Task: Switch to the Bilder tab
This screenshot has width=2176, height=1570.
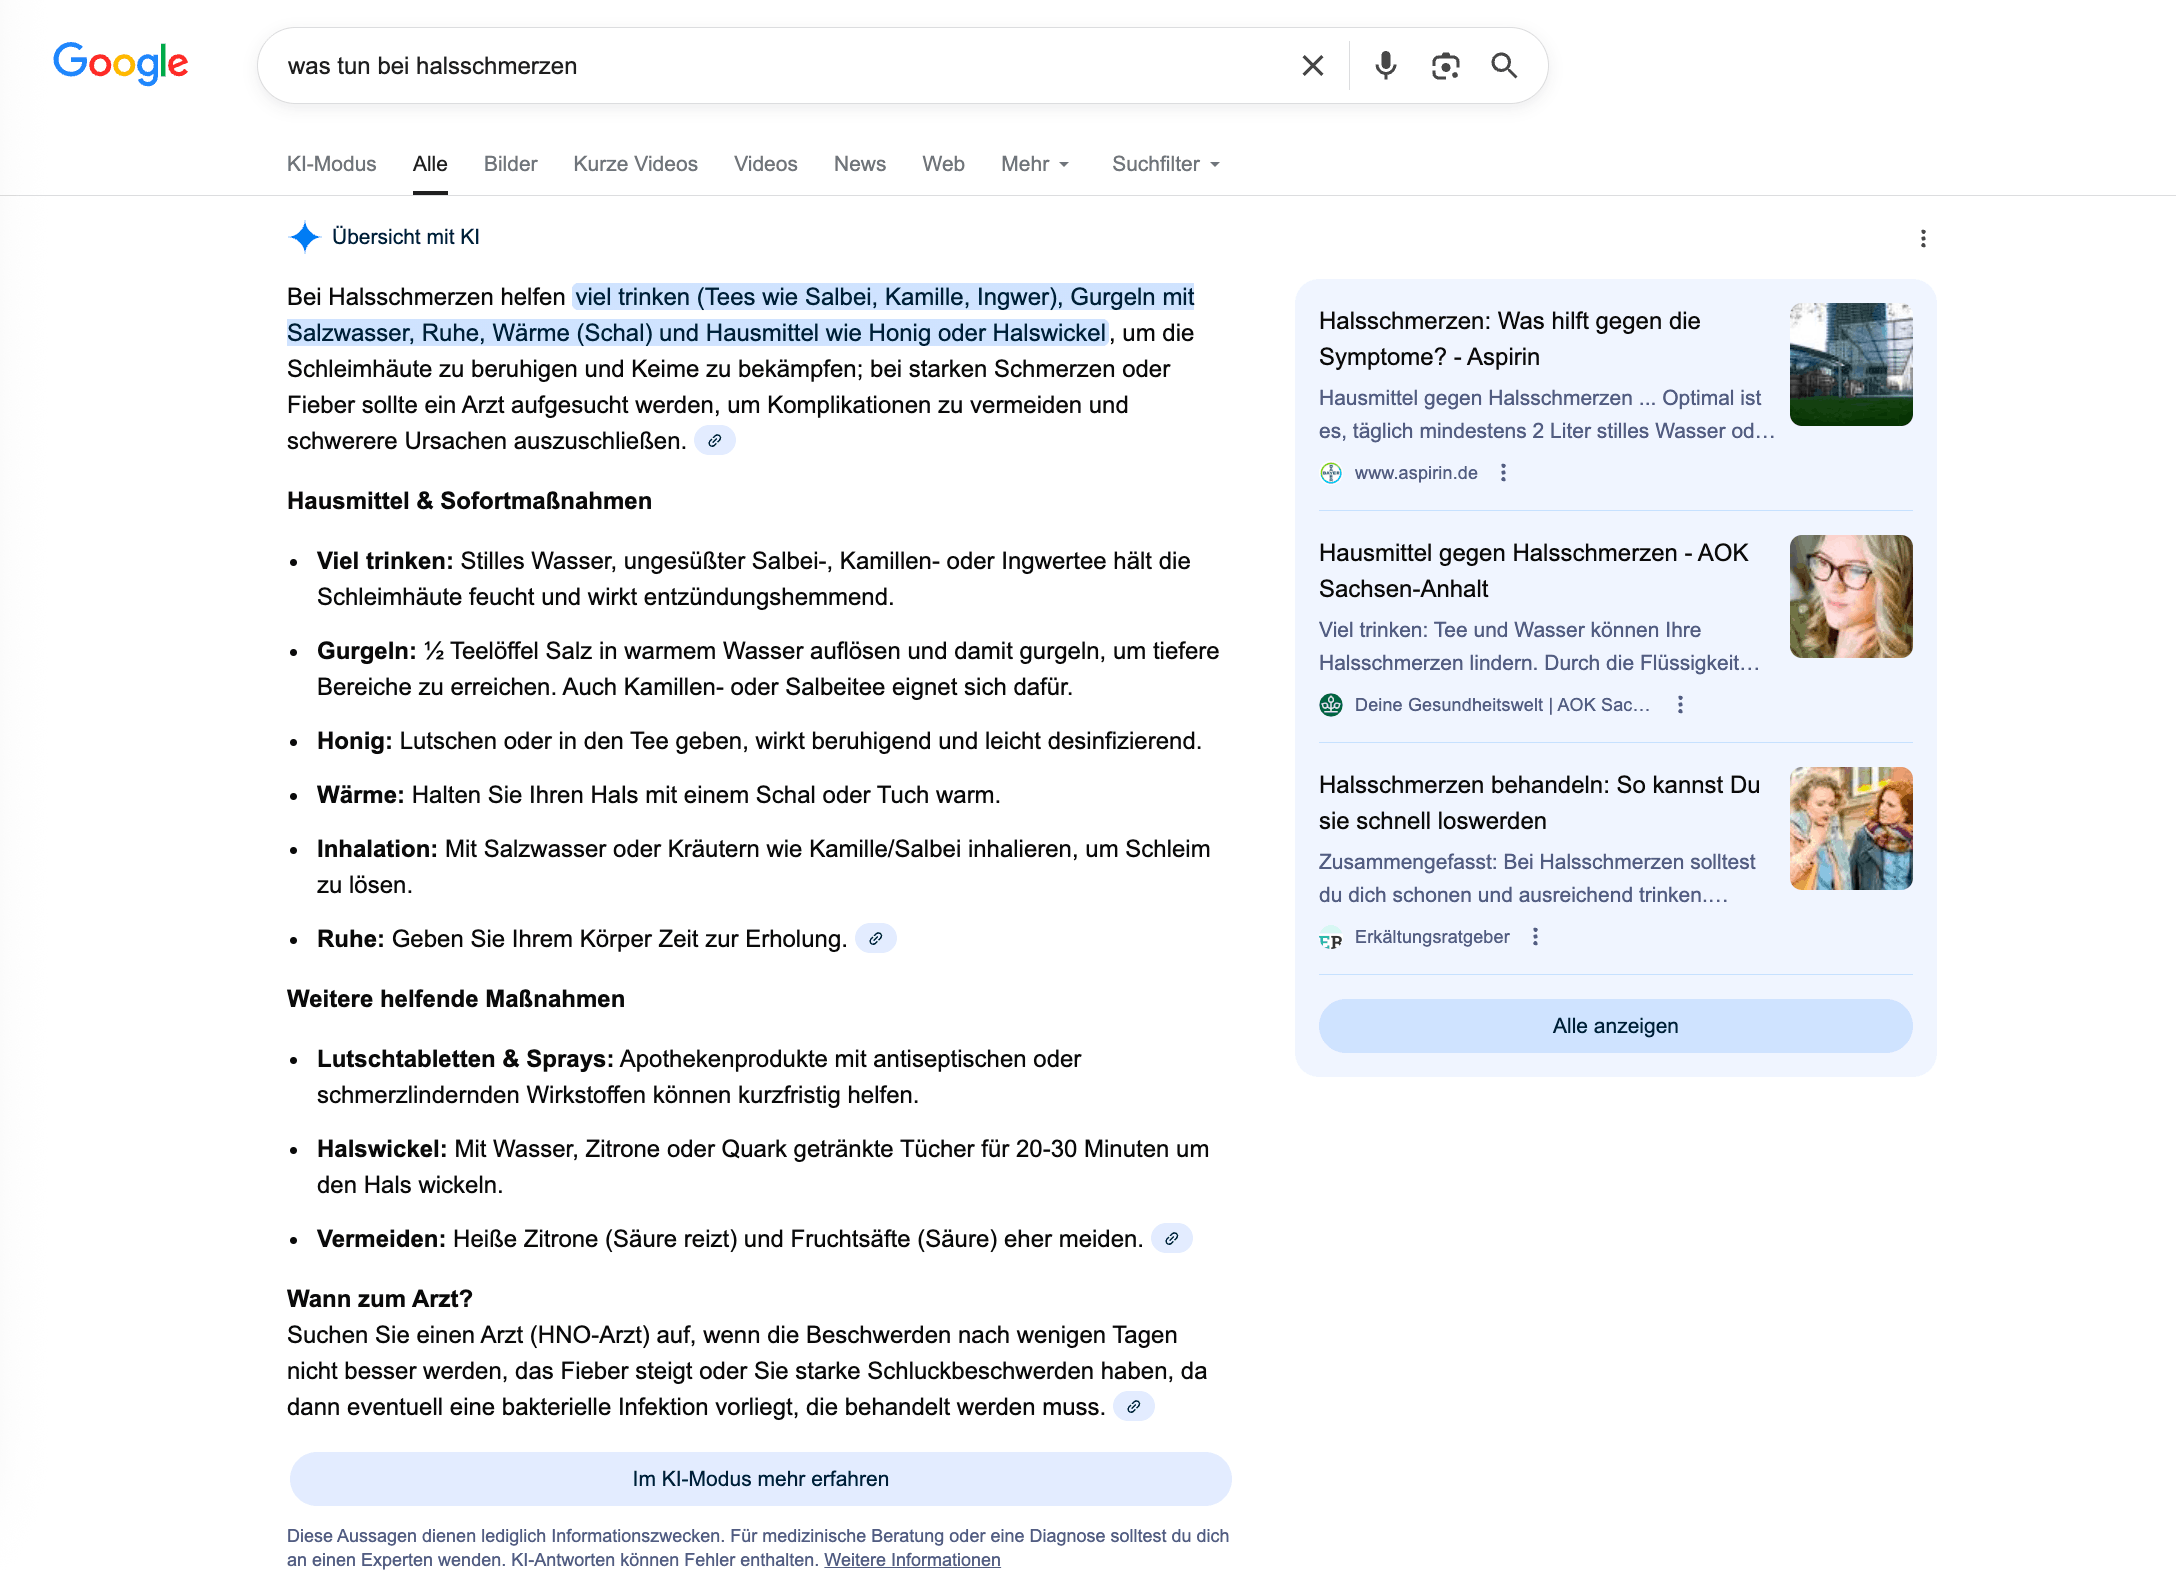Action: click(x=510, y=164)
